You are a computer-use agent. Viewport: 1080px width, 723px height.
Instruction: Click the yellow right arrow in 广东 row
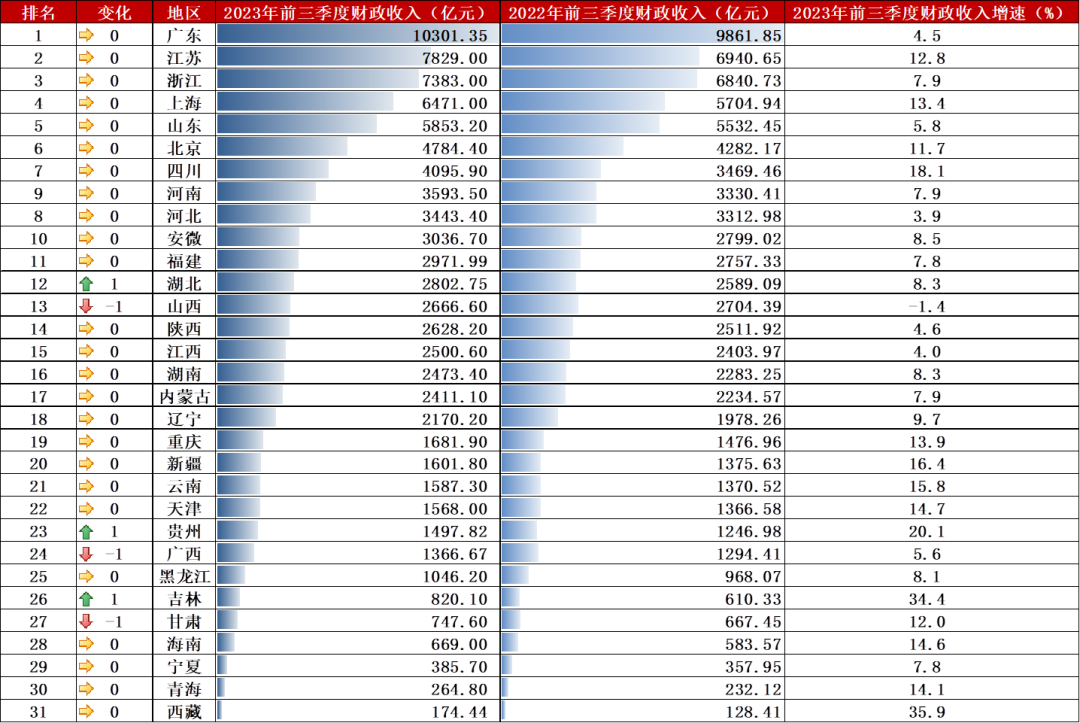coord(86,35)
